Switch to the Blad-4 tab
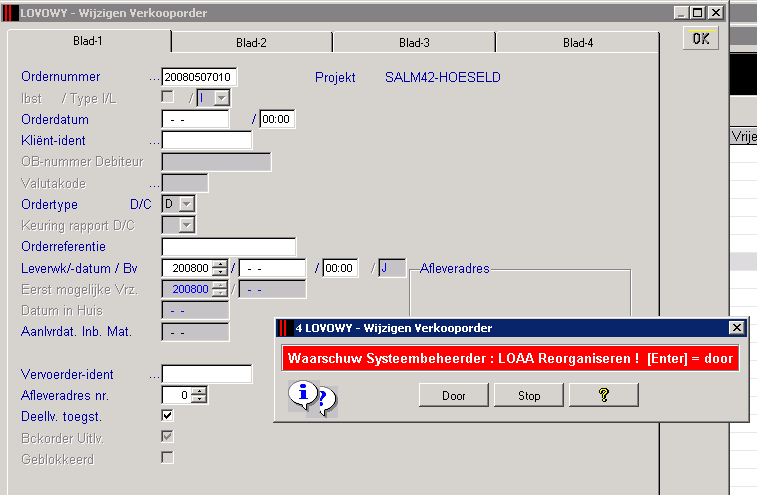The image size is (757, 495). [x=578, y=43]
